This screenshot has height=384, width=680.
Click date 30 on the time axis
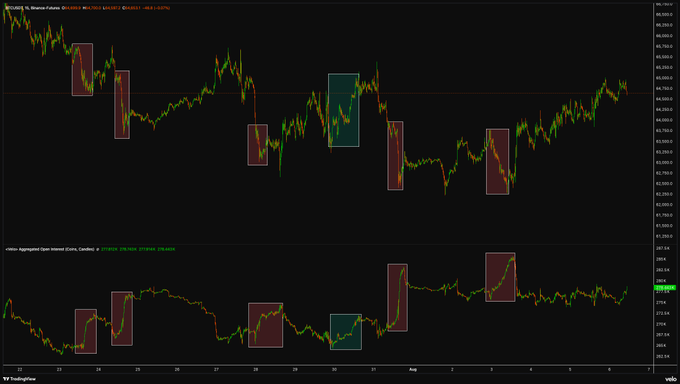point(334,370)
